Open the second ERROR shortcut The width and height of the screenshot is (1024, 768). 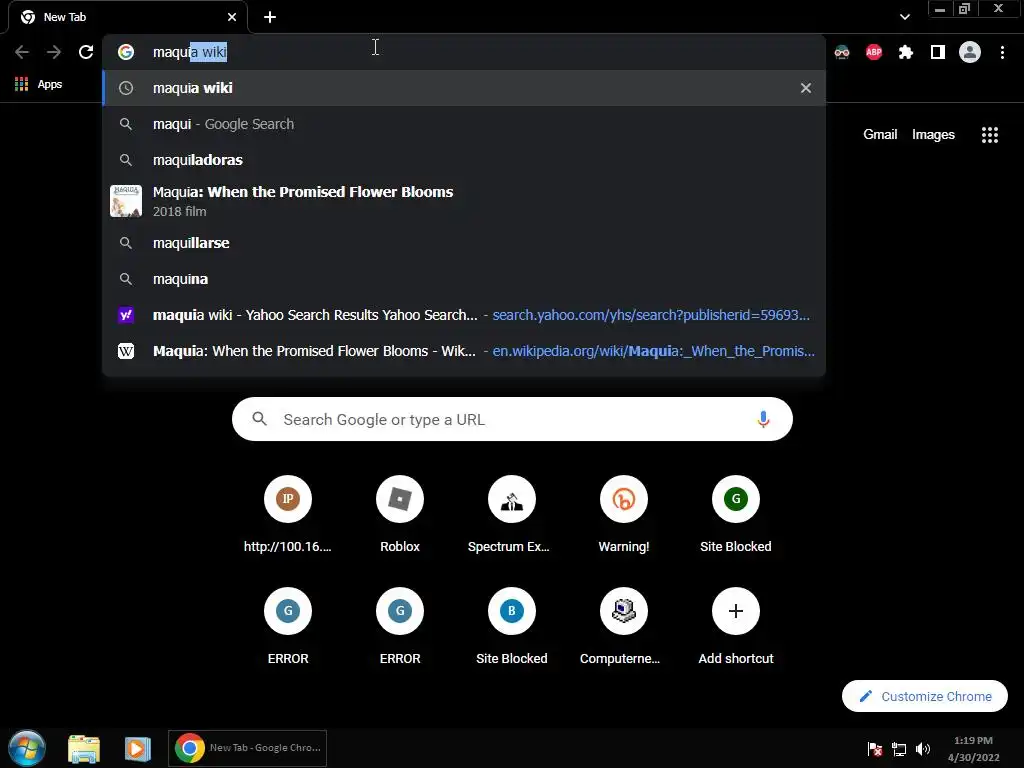coord(400,627)
